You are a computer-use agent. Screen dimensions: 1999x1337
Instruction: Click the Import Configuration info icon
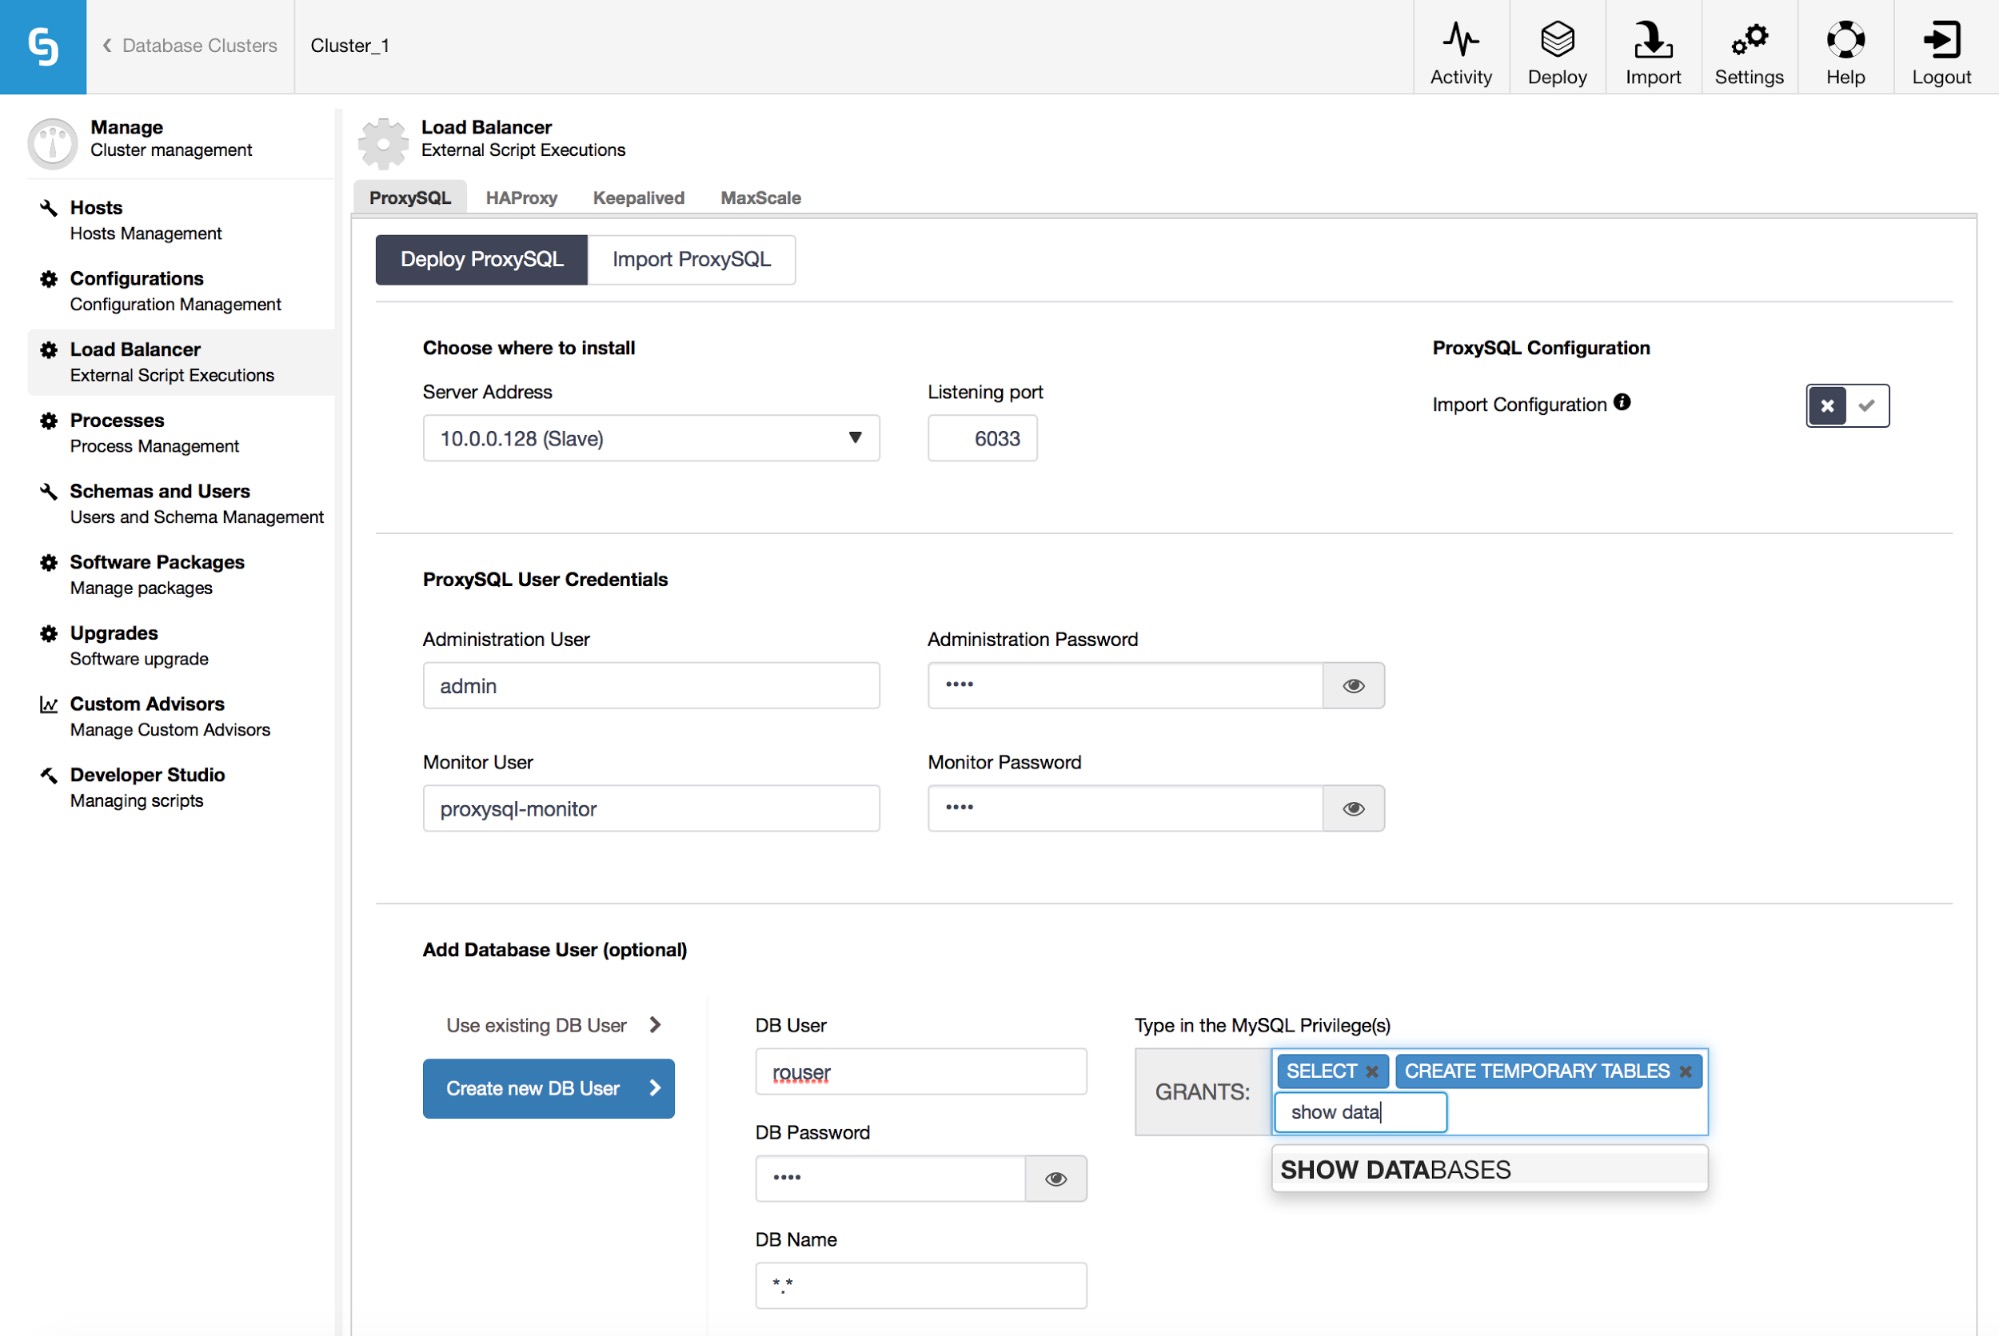pos(1622,402)
